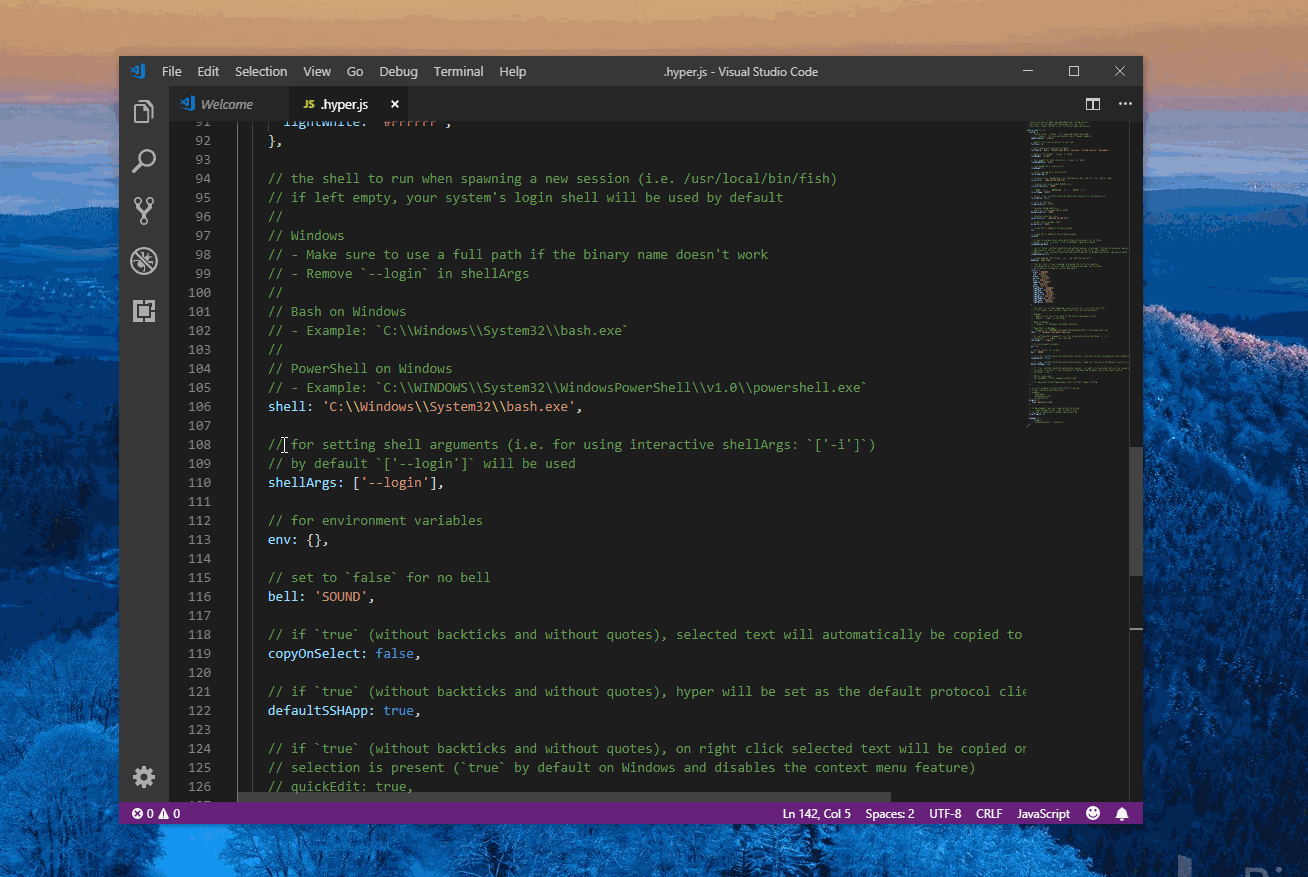Open the Extensions view
Viewport: 1308px width, 877px height.
click(143, 311)
